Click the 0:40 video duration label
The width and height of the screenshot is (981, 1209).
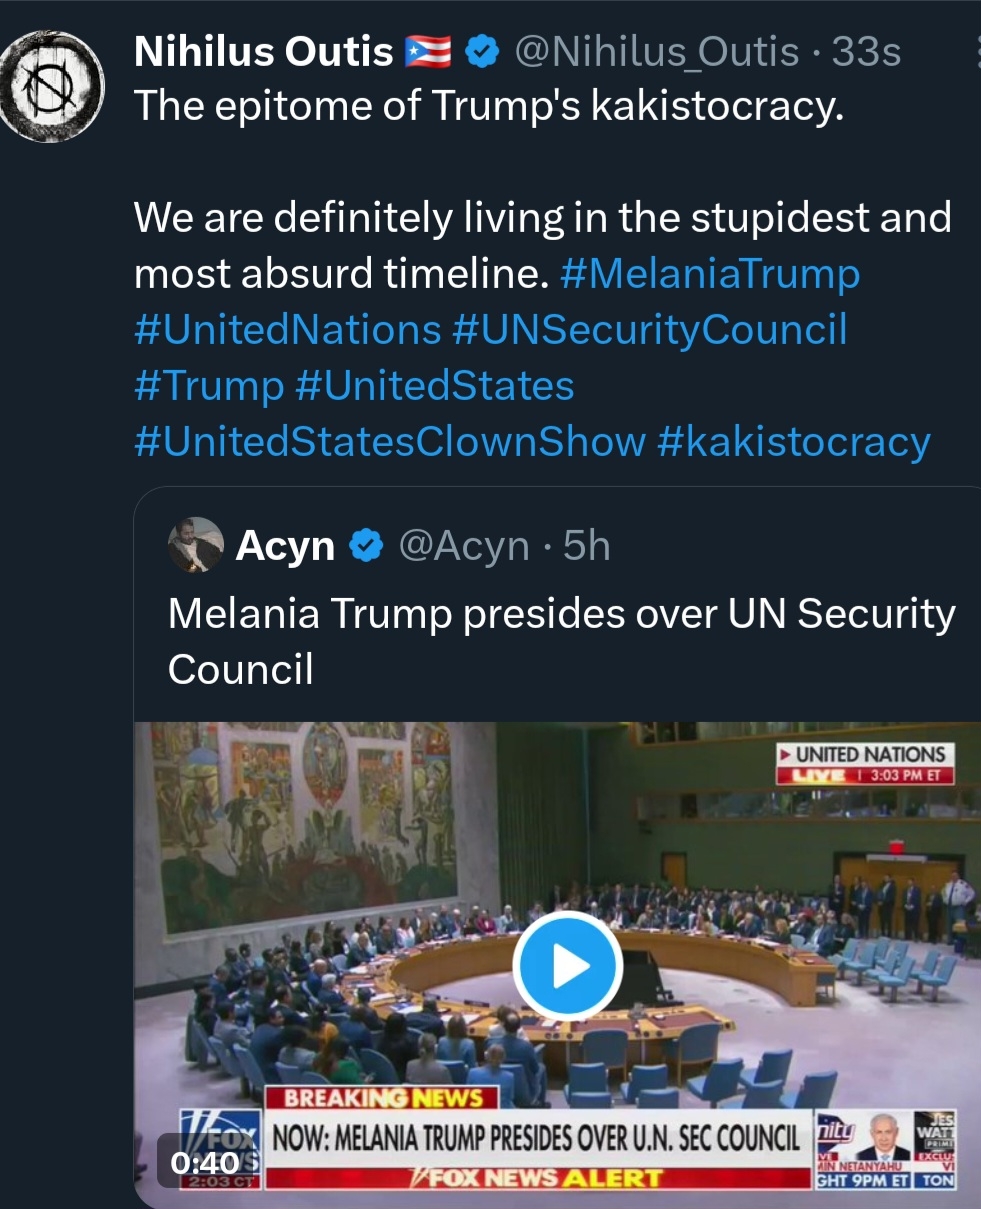click(x=205, y=1162)
